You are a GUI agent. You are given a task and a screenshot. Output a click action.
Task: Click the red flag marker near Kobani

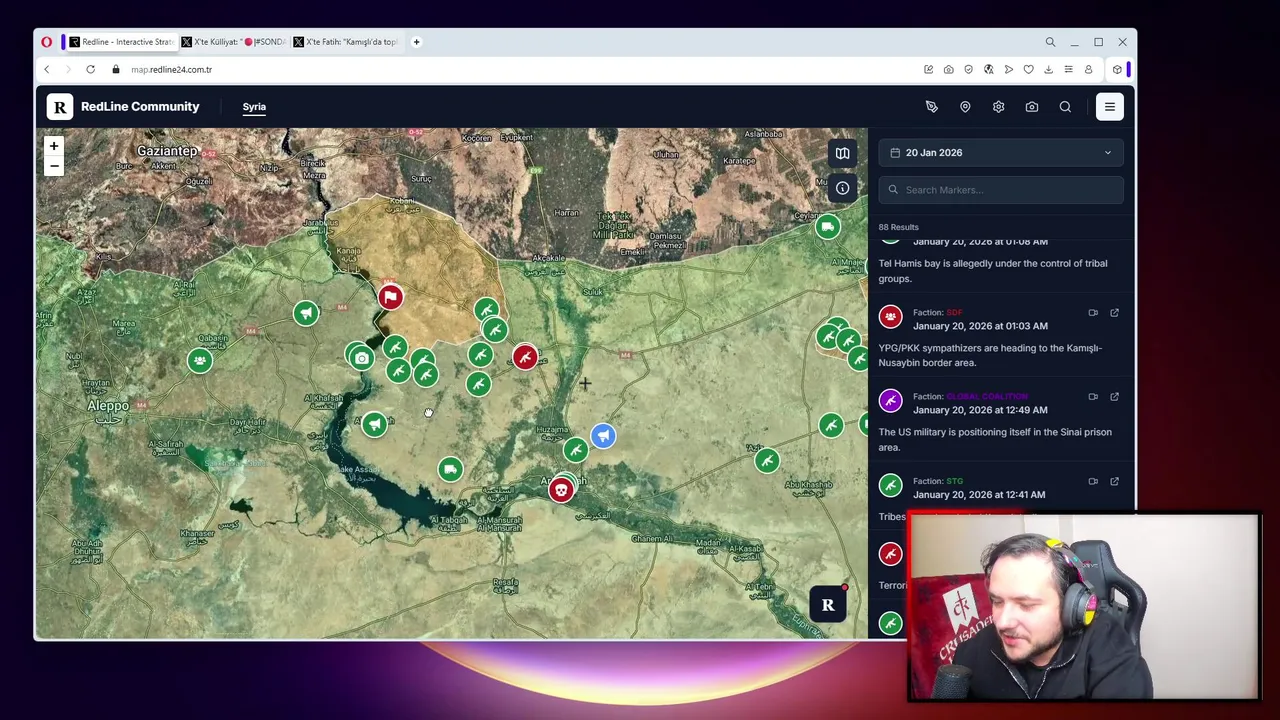click(x=390, y=296)
